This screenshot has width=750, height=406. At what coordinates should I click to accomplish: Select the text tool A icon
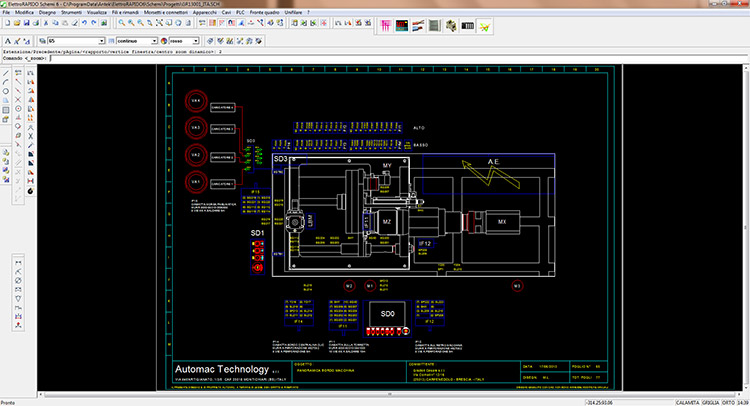click(8, 41)
